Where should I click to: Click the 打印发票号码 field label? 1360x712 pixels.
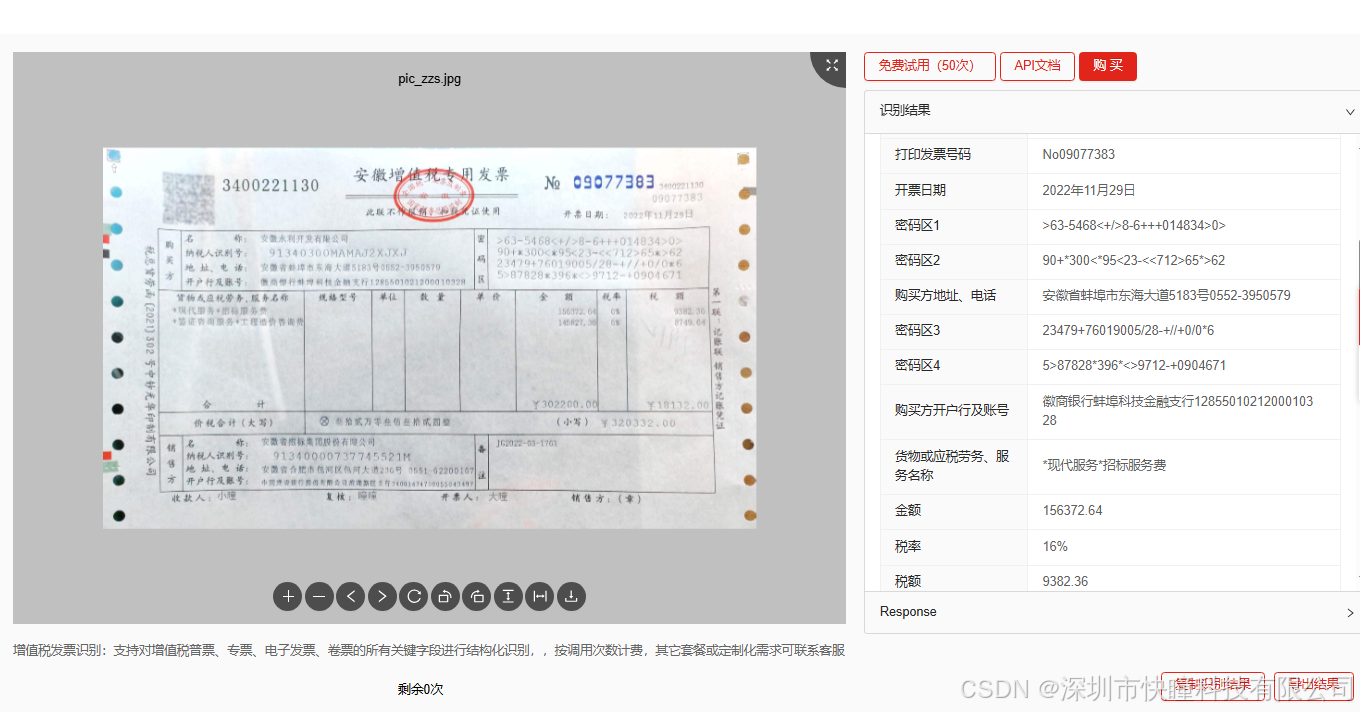coord(932,154)
